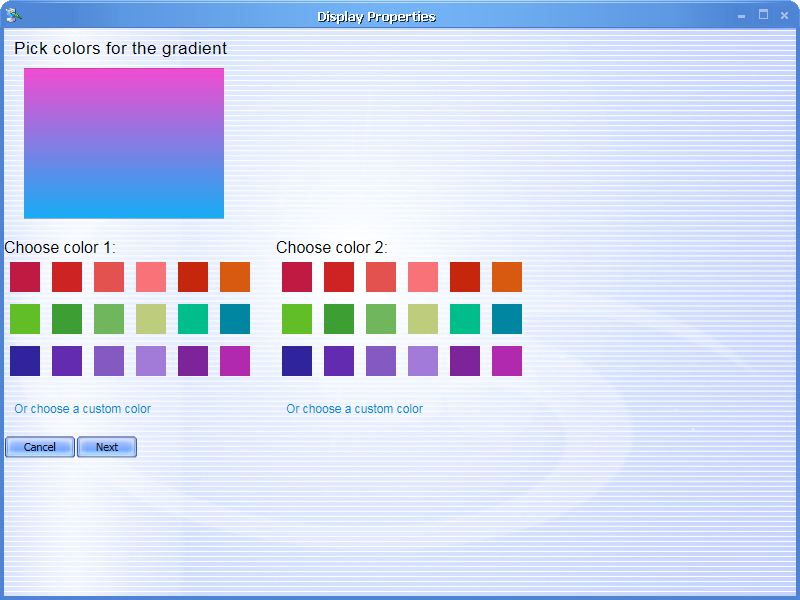This screenshot has height=600, width=800.
Task: Pick pale olive swatch for color 1
Action: [x=151, y=319]
